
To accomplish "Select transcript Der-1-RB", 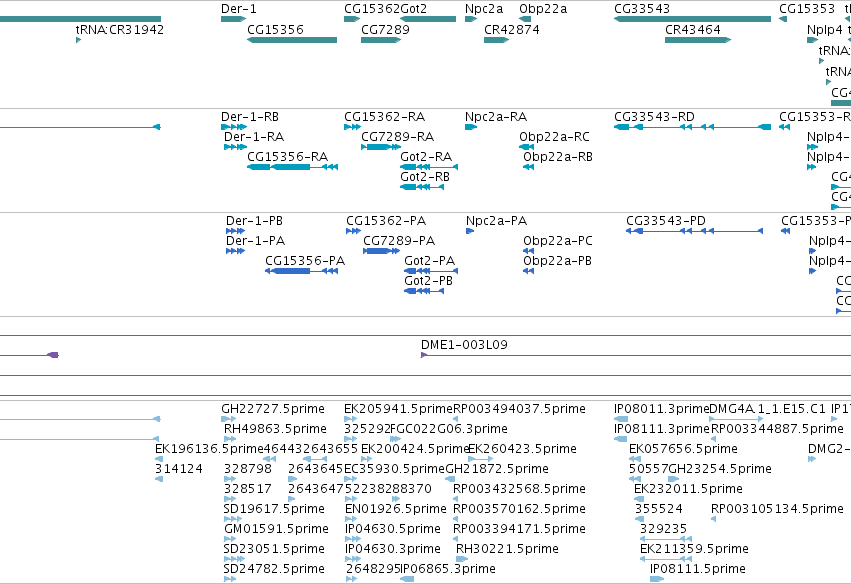I will [234, 127].
